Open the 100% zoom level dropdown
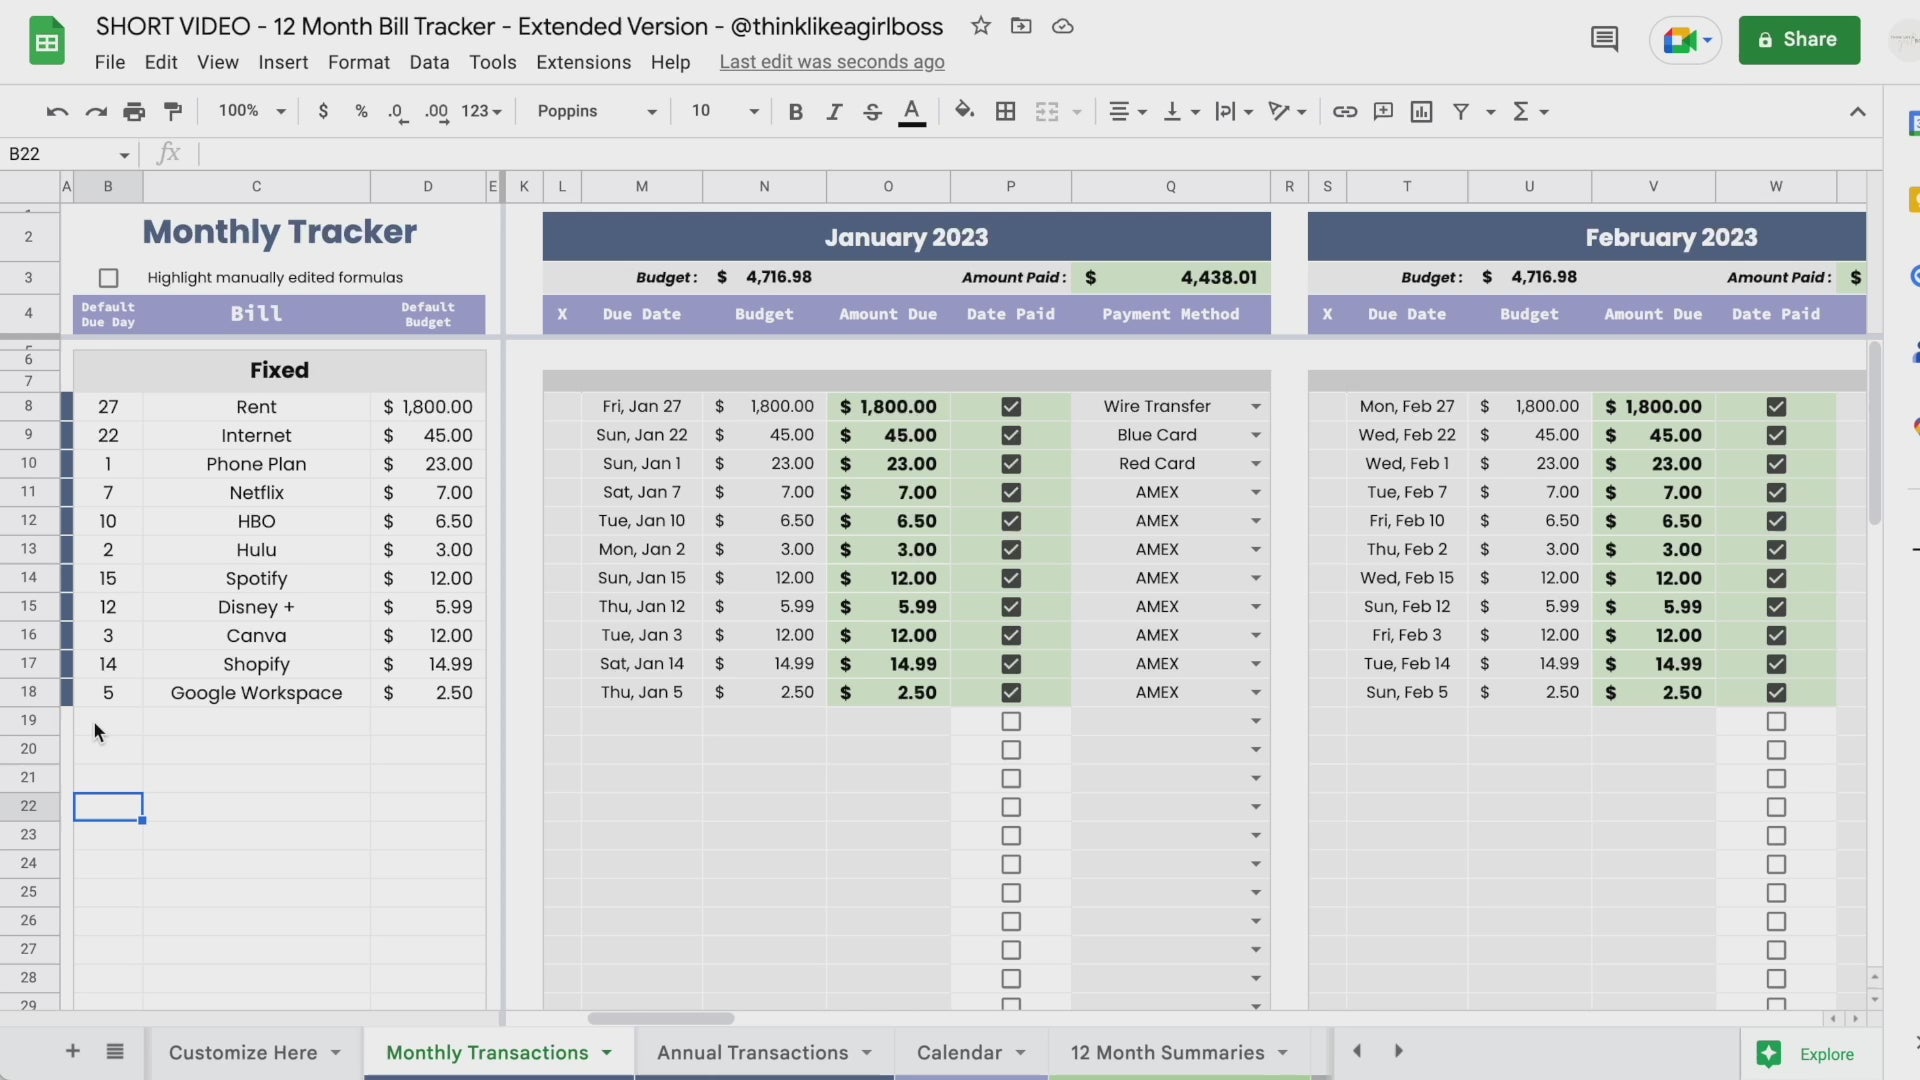The image size is (1920, 1080). click(252, 111)
